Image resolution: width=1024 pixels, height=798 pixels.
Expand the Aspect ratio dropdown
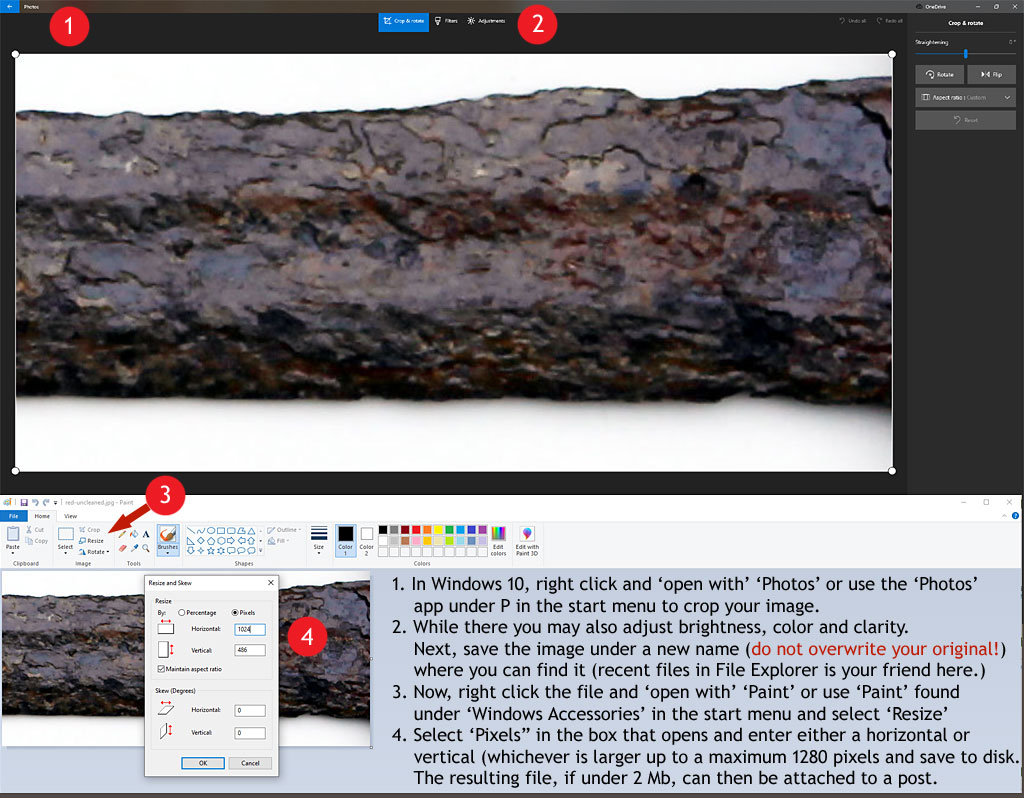965,97
